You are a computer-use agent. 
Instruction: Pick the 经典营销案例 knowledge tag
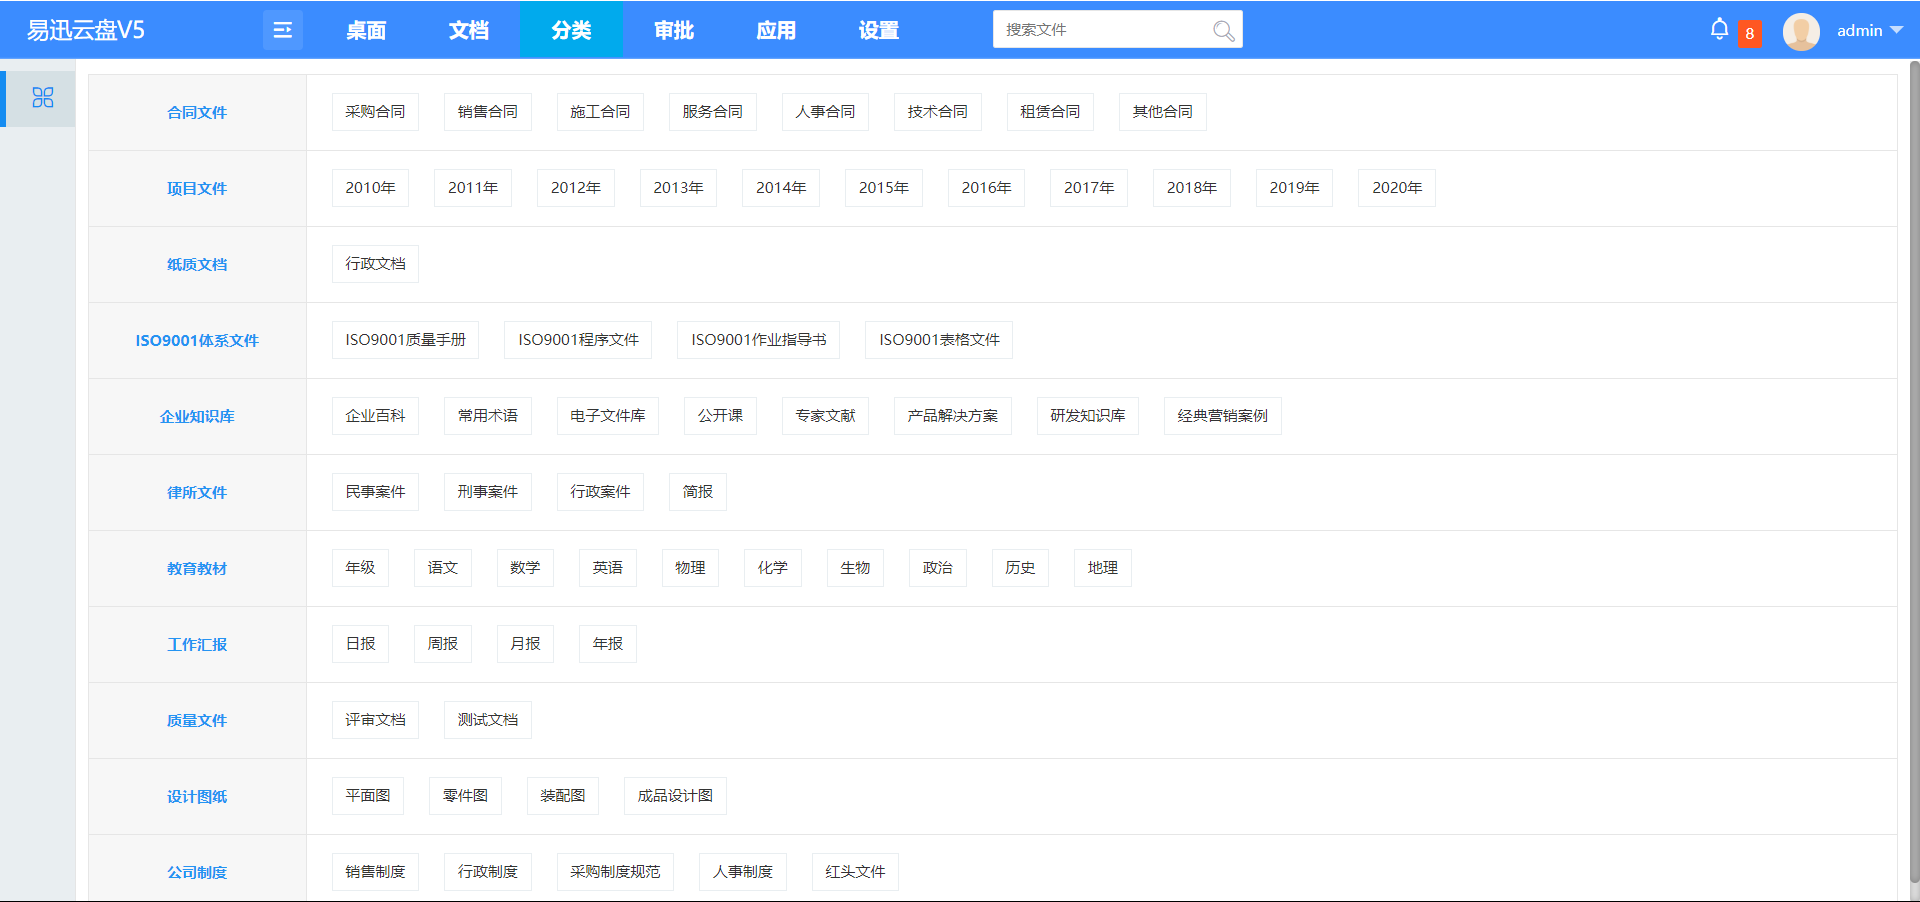click(x=1222, y=416)
